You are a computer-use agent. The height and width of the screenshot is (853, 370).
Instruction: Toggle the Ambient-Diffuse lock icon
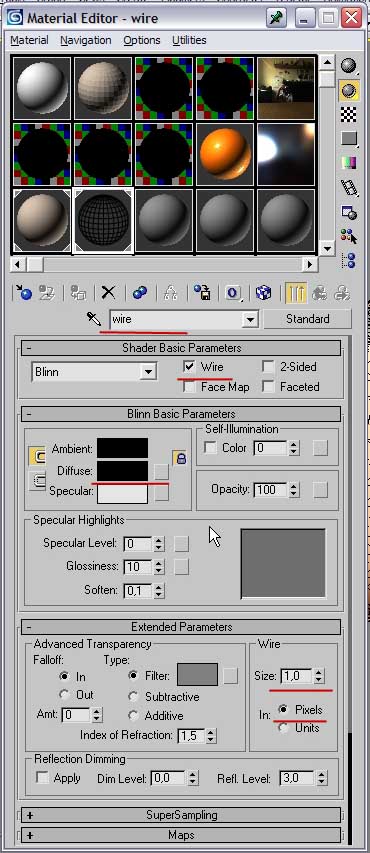180,458
